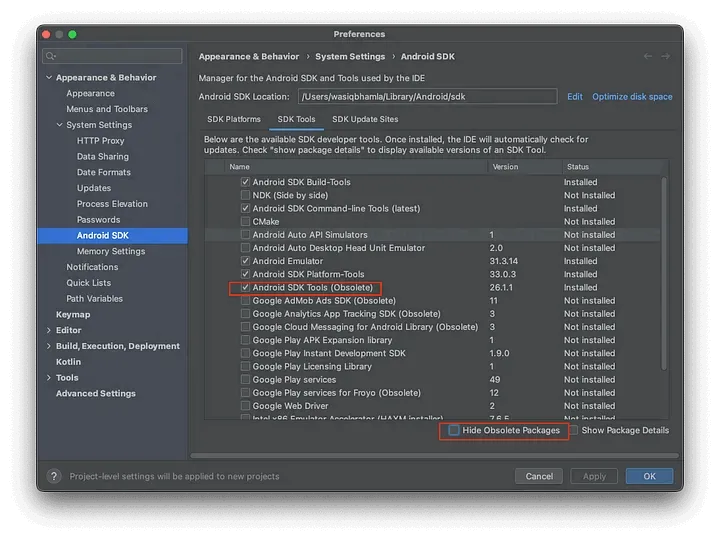
Task: Open Updates settings in sidebar
Action: pyautogui.click(x=94, y=188)
